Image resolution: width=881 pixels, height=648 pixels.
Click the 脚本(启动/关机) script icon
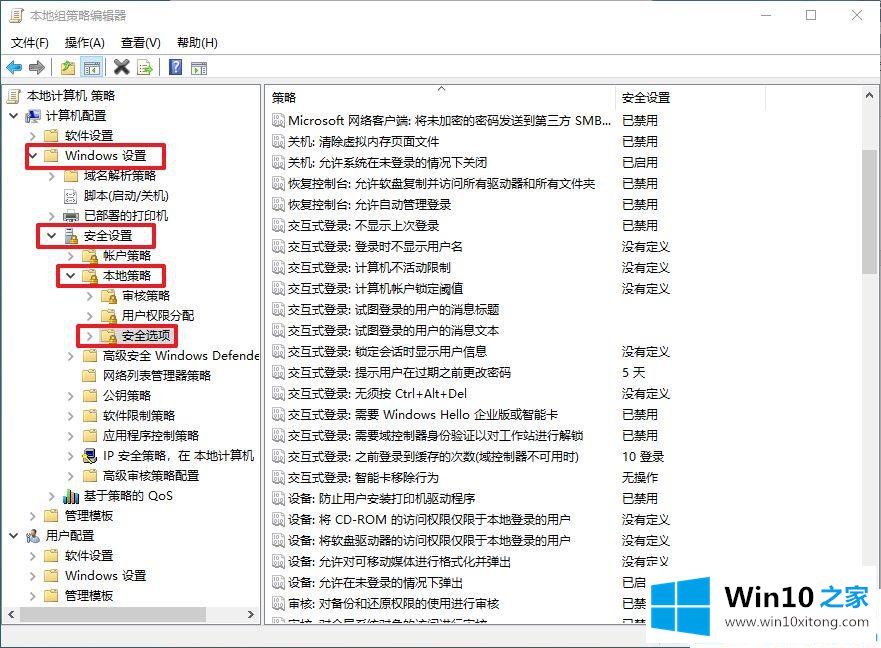coord(71,196)
